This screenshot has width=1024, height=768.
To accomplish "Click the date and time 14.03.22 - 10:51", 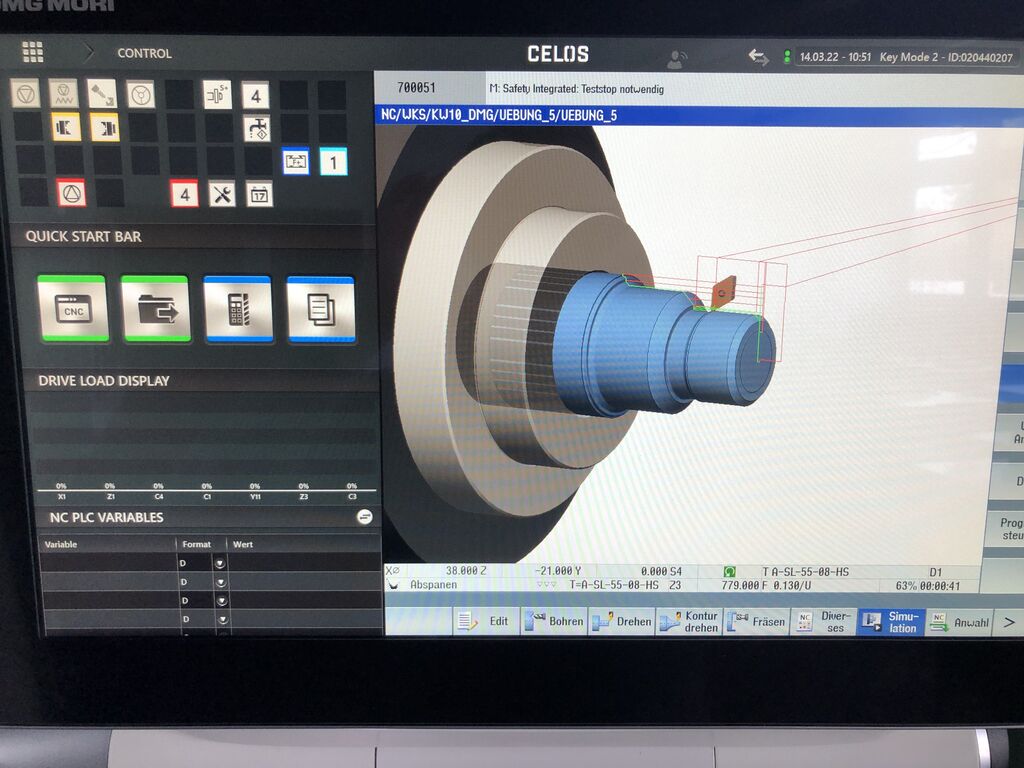I will click(835, 57).
